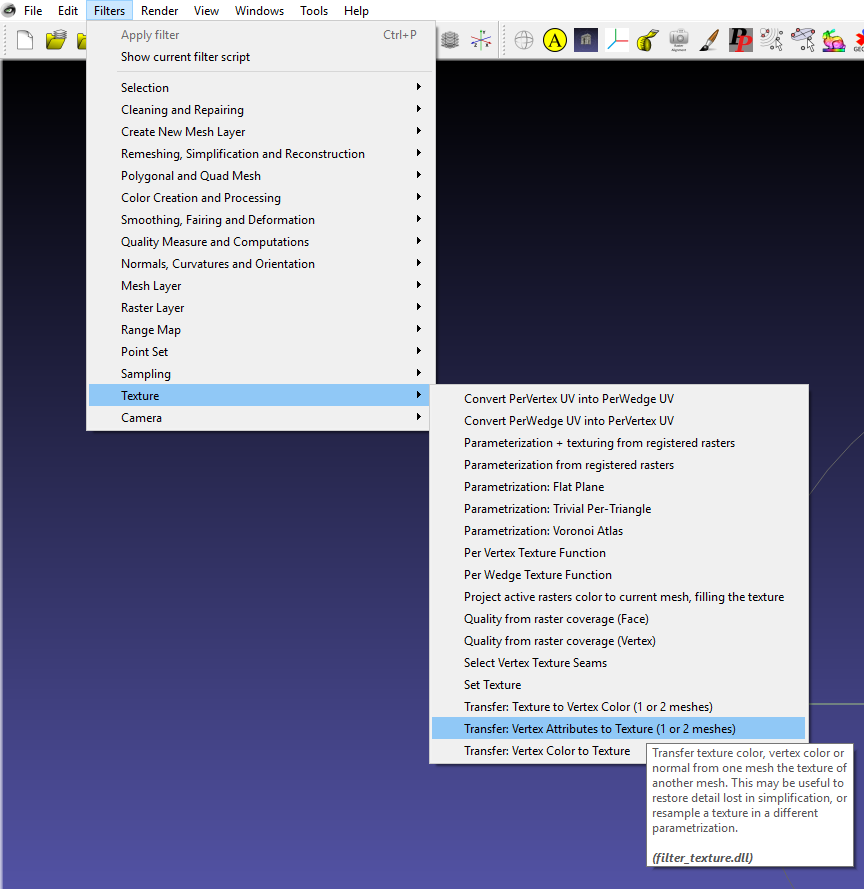Choose Per Vertex Texture Function
This screenshot has height=889, width=864.
[619, 553]
